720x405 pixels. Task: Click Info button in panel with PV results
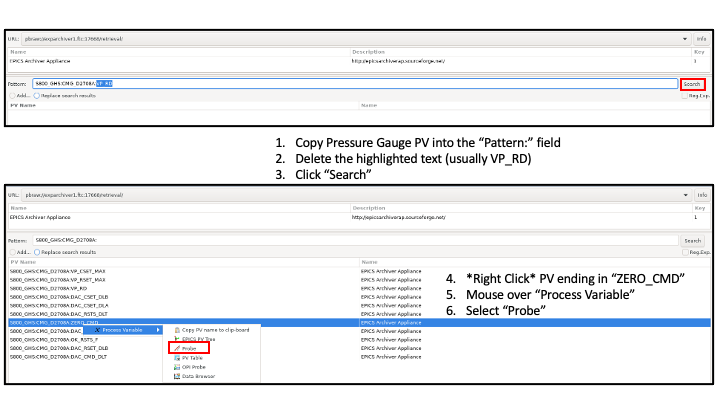click(x=701, y=195)
